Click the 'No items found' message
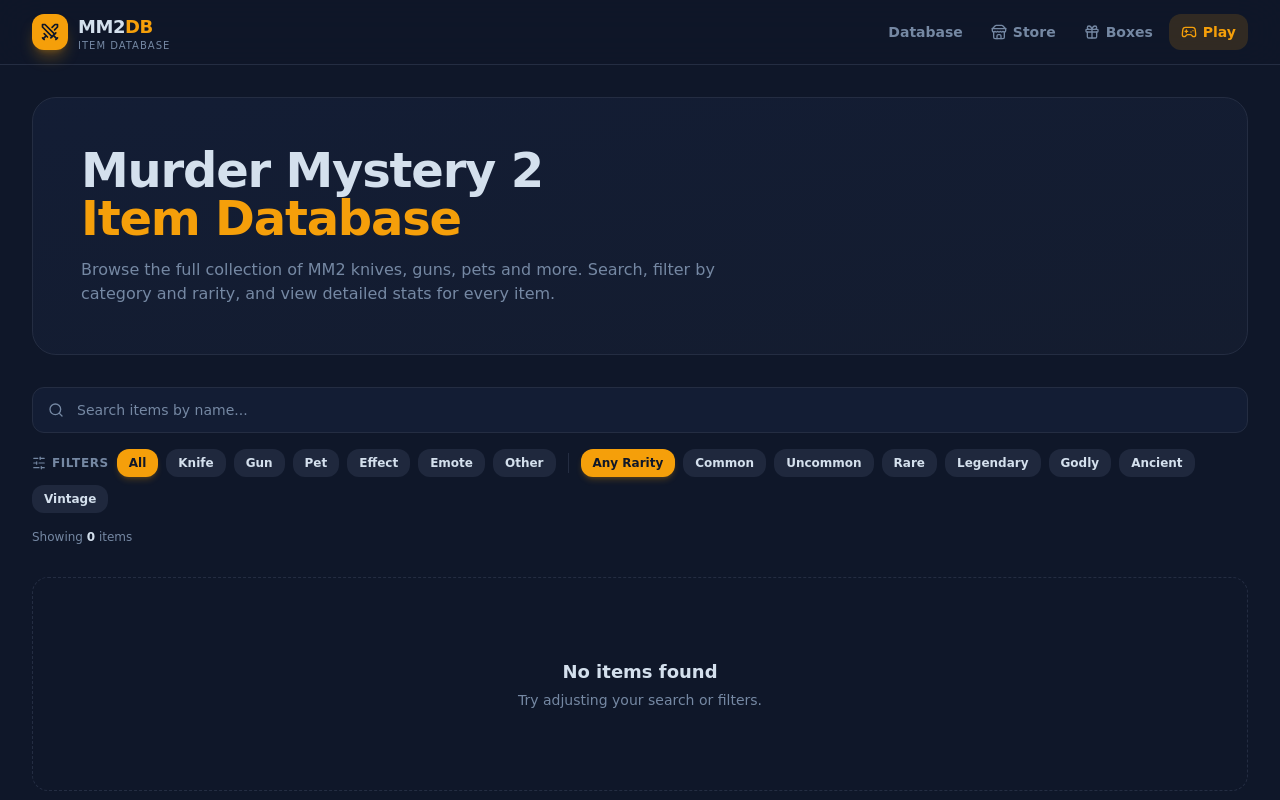 point(640,672)
